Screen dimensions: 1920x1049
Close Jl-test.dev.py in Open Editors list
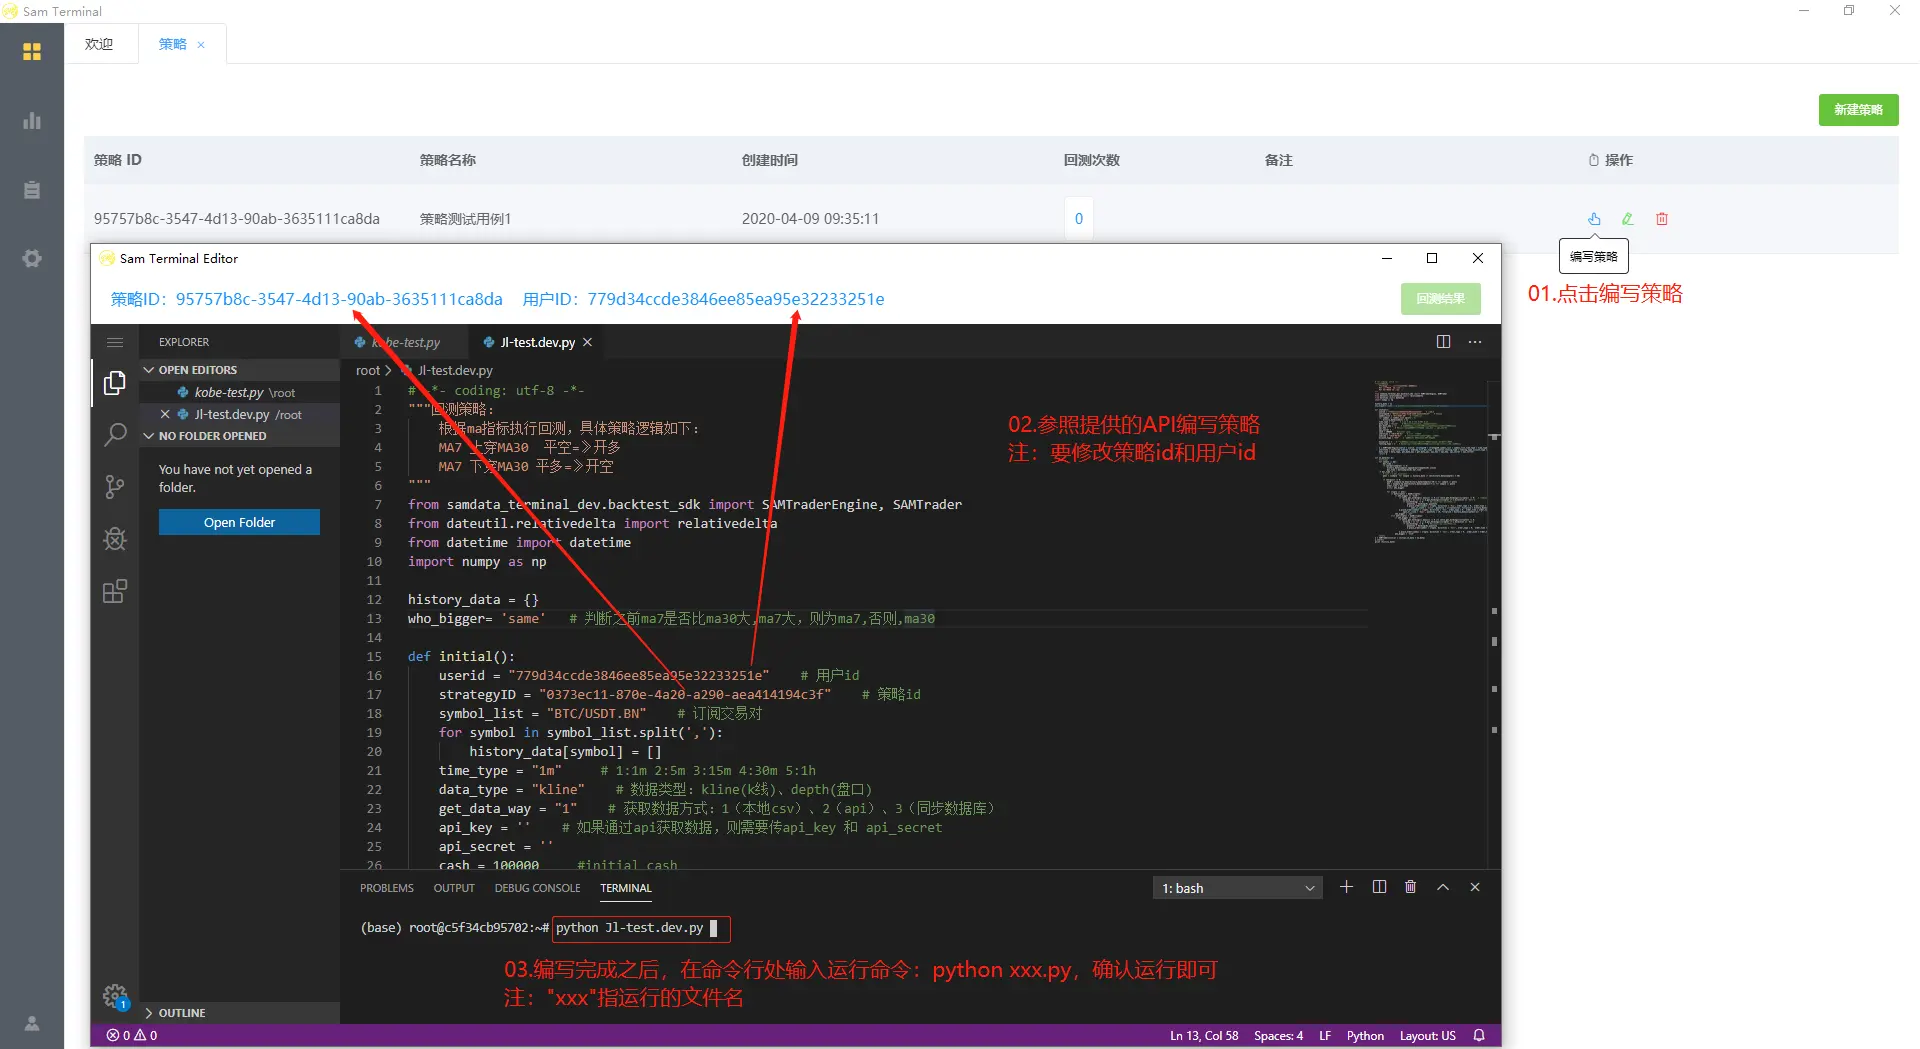(x=165, y=414)
